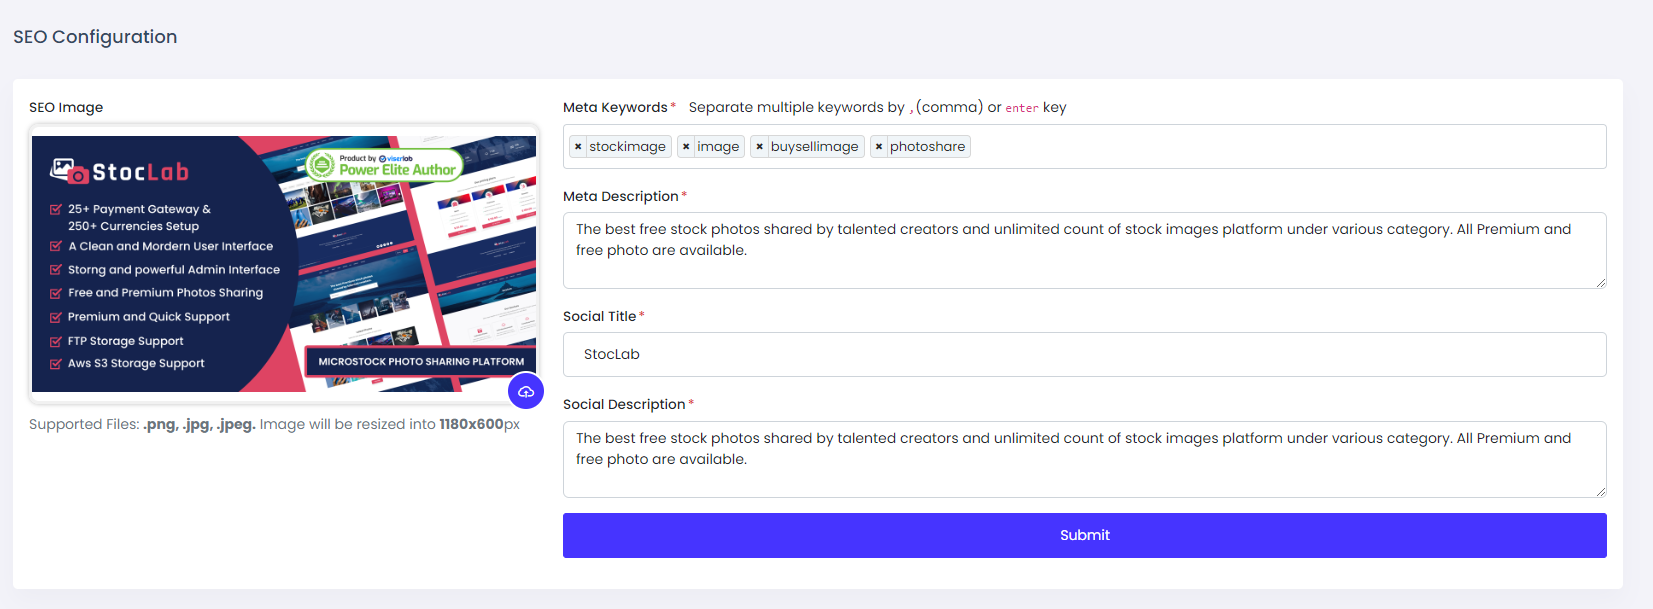Remove the buysellimage keyword tag
The height and width of the screenshot is (609, 1653).
[760, 147]
